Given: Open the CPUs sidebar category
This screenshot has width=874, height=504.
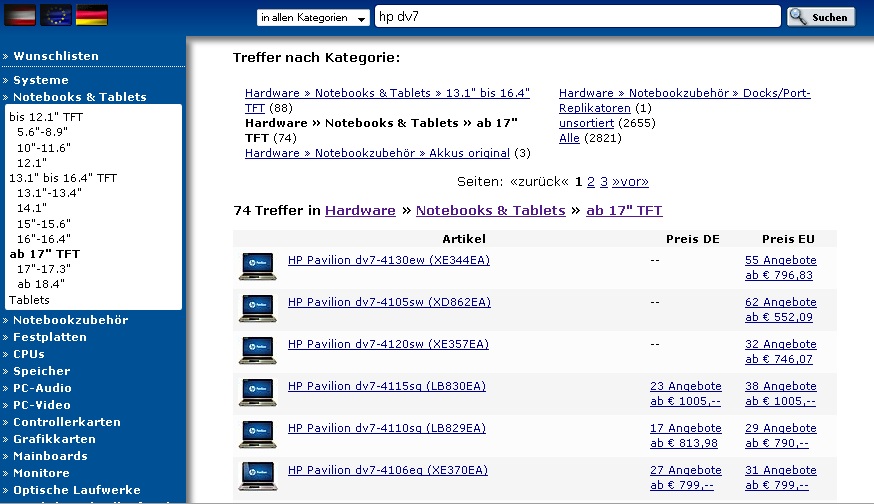Looking at the screenshot, I should (x=28, y=353).
